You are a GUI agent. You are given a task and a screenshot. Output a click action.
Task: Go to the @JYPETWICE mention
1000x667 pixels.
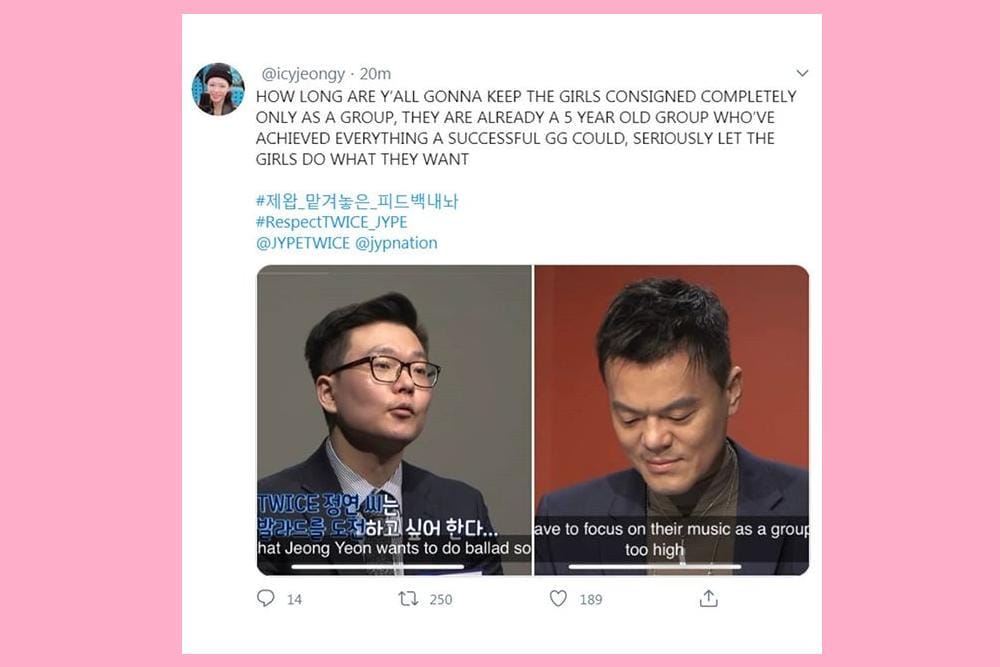point(303,243)
